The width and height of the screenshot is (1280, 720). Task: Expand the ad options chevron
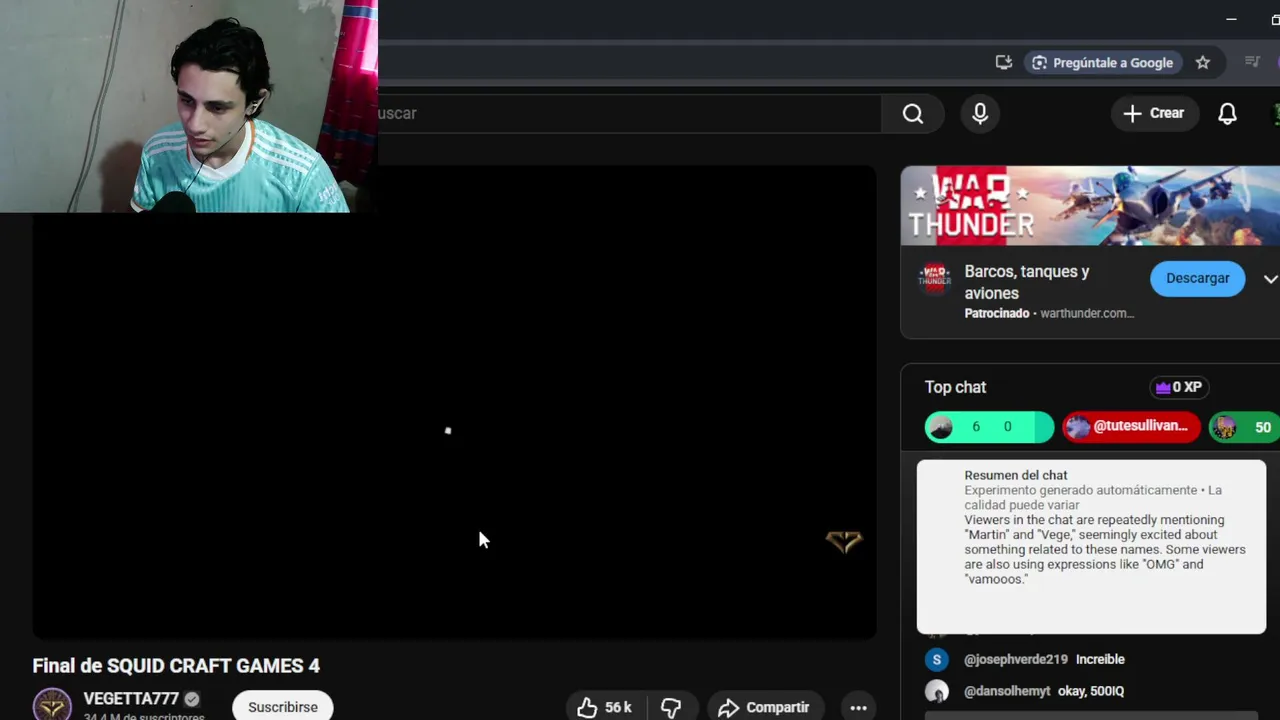(x=1270, y=279)
